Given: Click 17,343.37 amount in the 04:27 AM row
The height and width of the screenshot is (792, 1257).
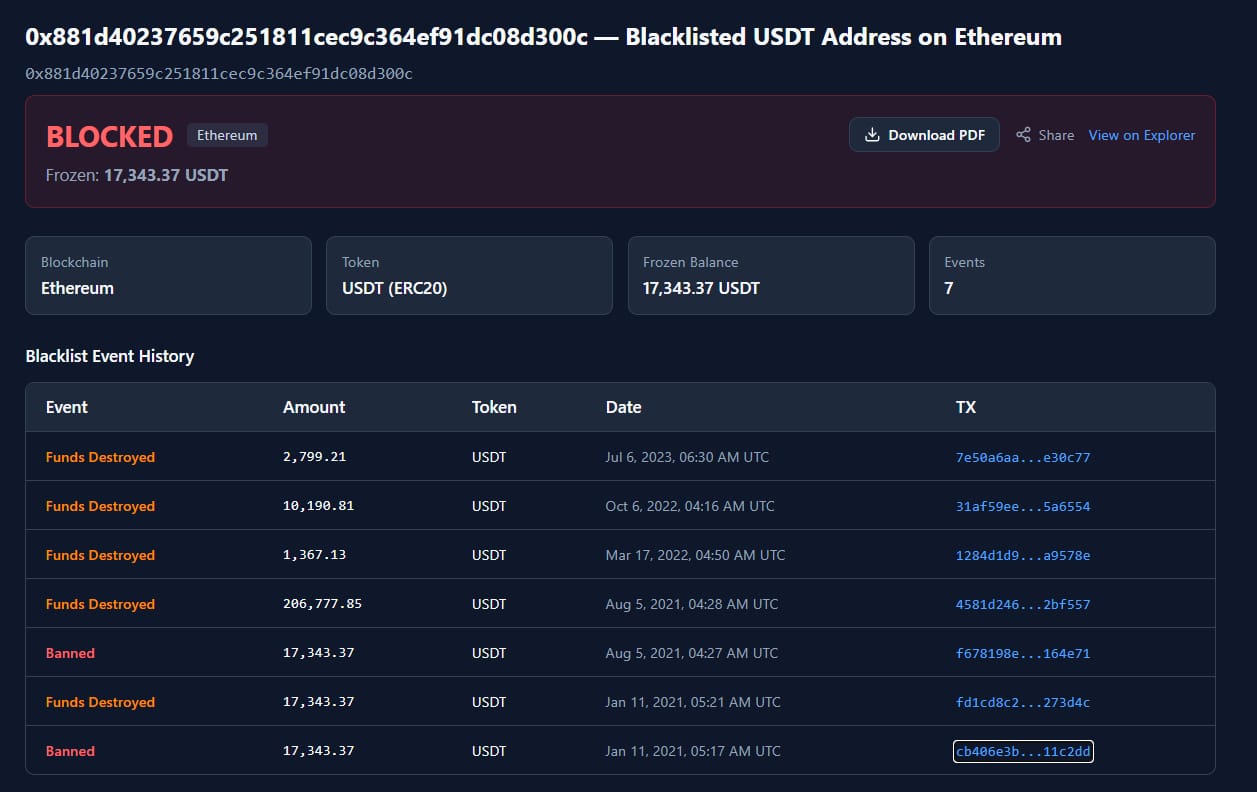Looking at the screenshot, I should pos(318,653).
